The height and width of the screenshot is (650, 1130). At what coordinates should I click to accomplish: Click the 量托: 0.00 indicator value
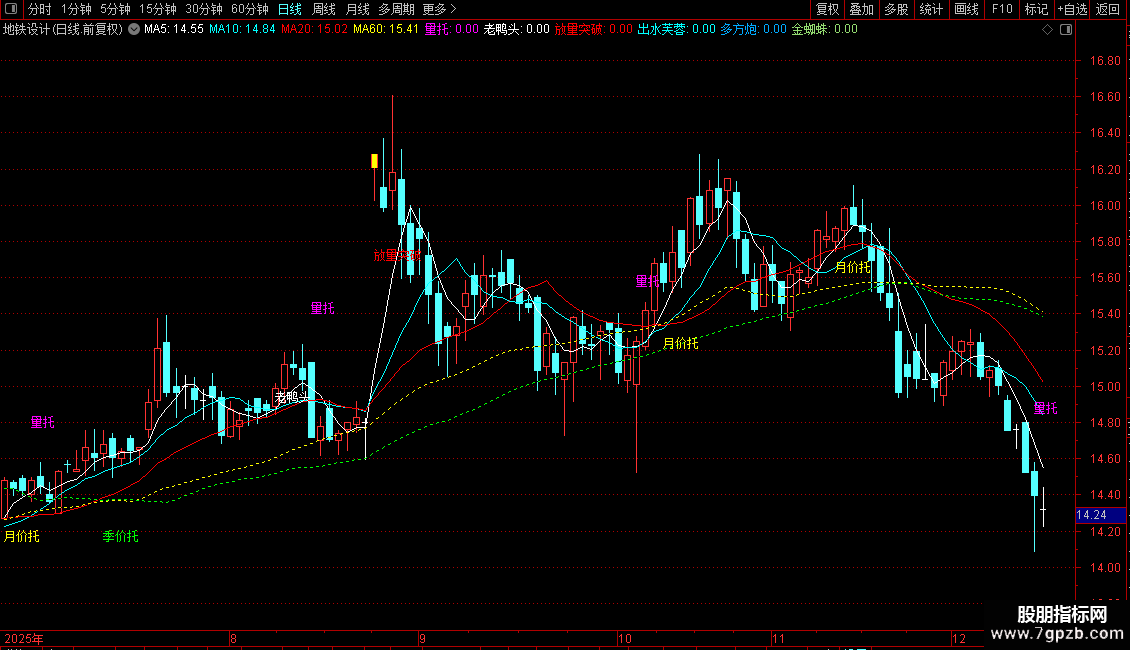(x=452, y=30)
